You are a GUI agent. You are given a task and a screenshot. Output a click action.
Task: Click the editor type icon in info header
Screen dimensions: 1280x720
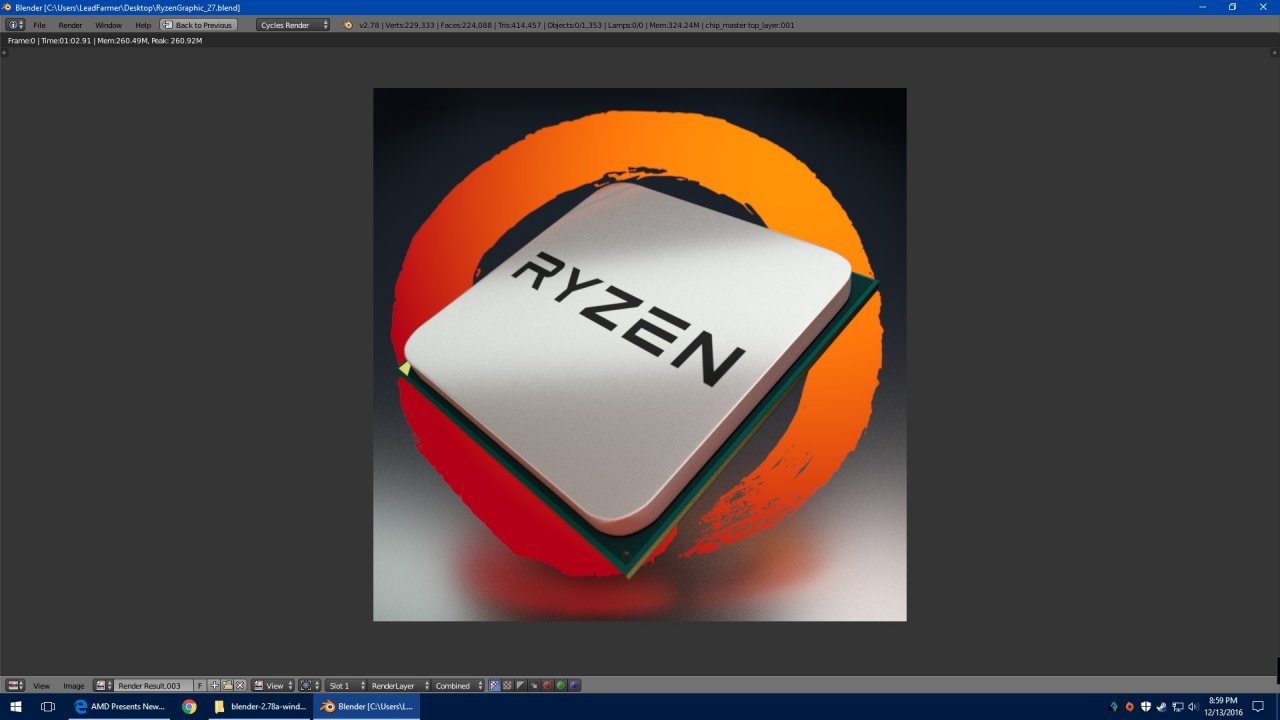tap(15, 25)
